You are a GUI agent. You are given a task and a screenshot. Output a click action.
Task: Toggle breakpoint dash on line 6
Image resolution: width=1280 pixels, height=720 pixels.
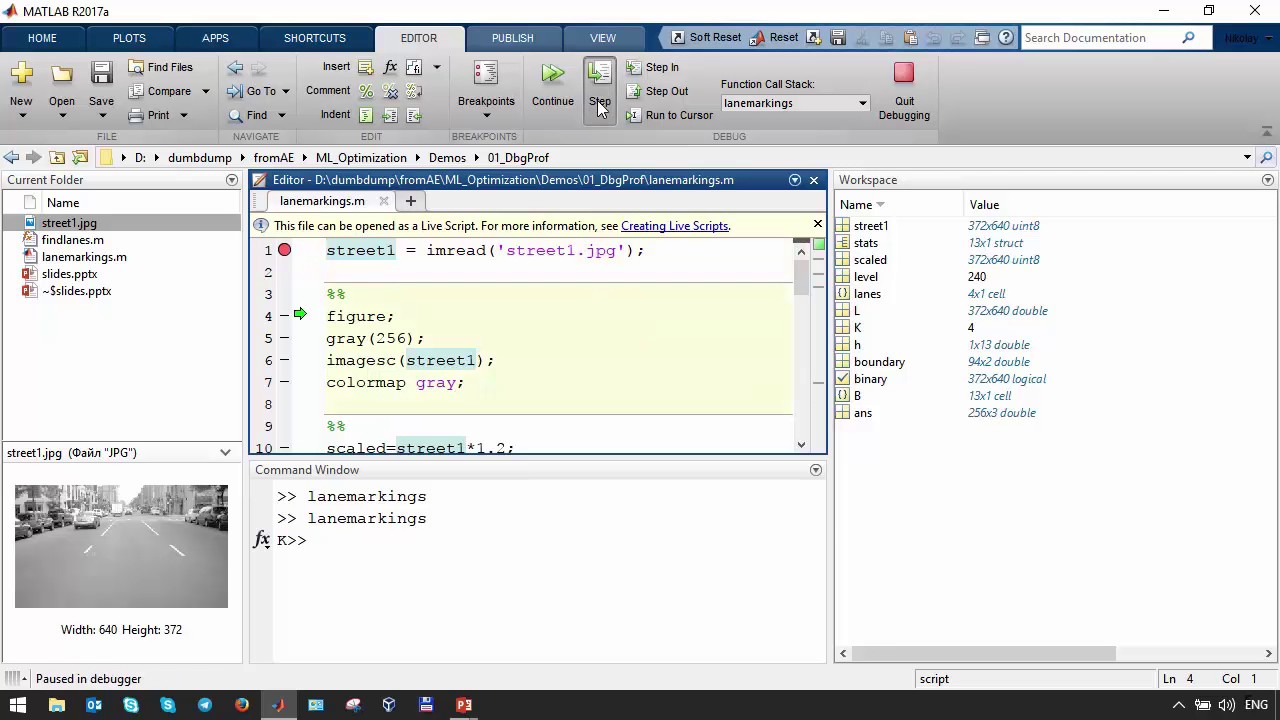click(x=285, y=360)
